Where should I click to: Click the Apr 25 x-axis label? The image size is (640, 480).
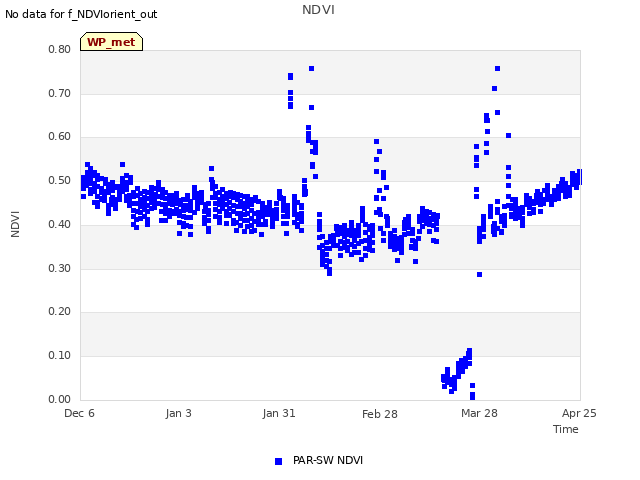pos(579,413)
